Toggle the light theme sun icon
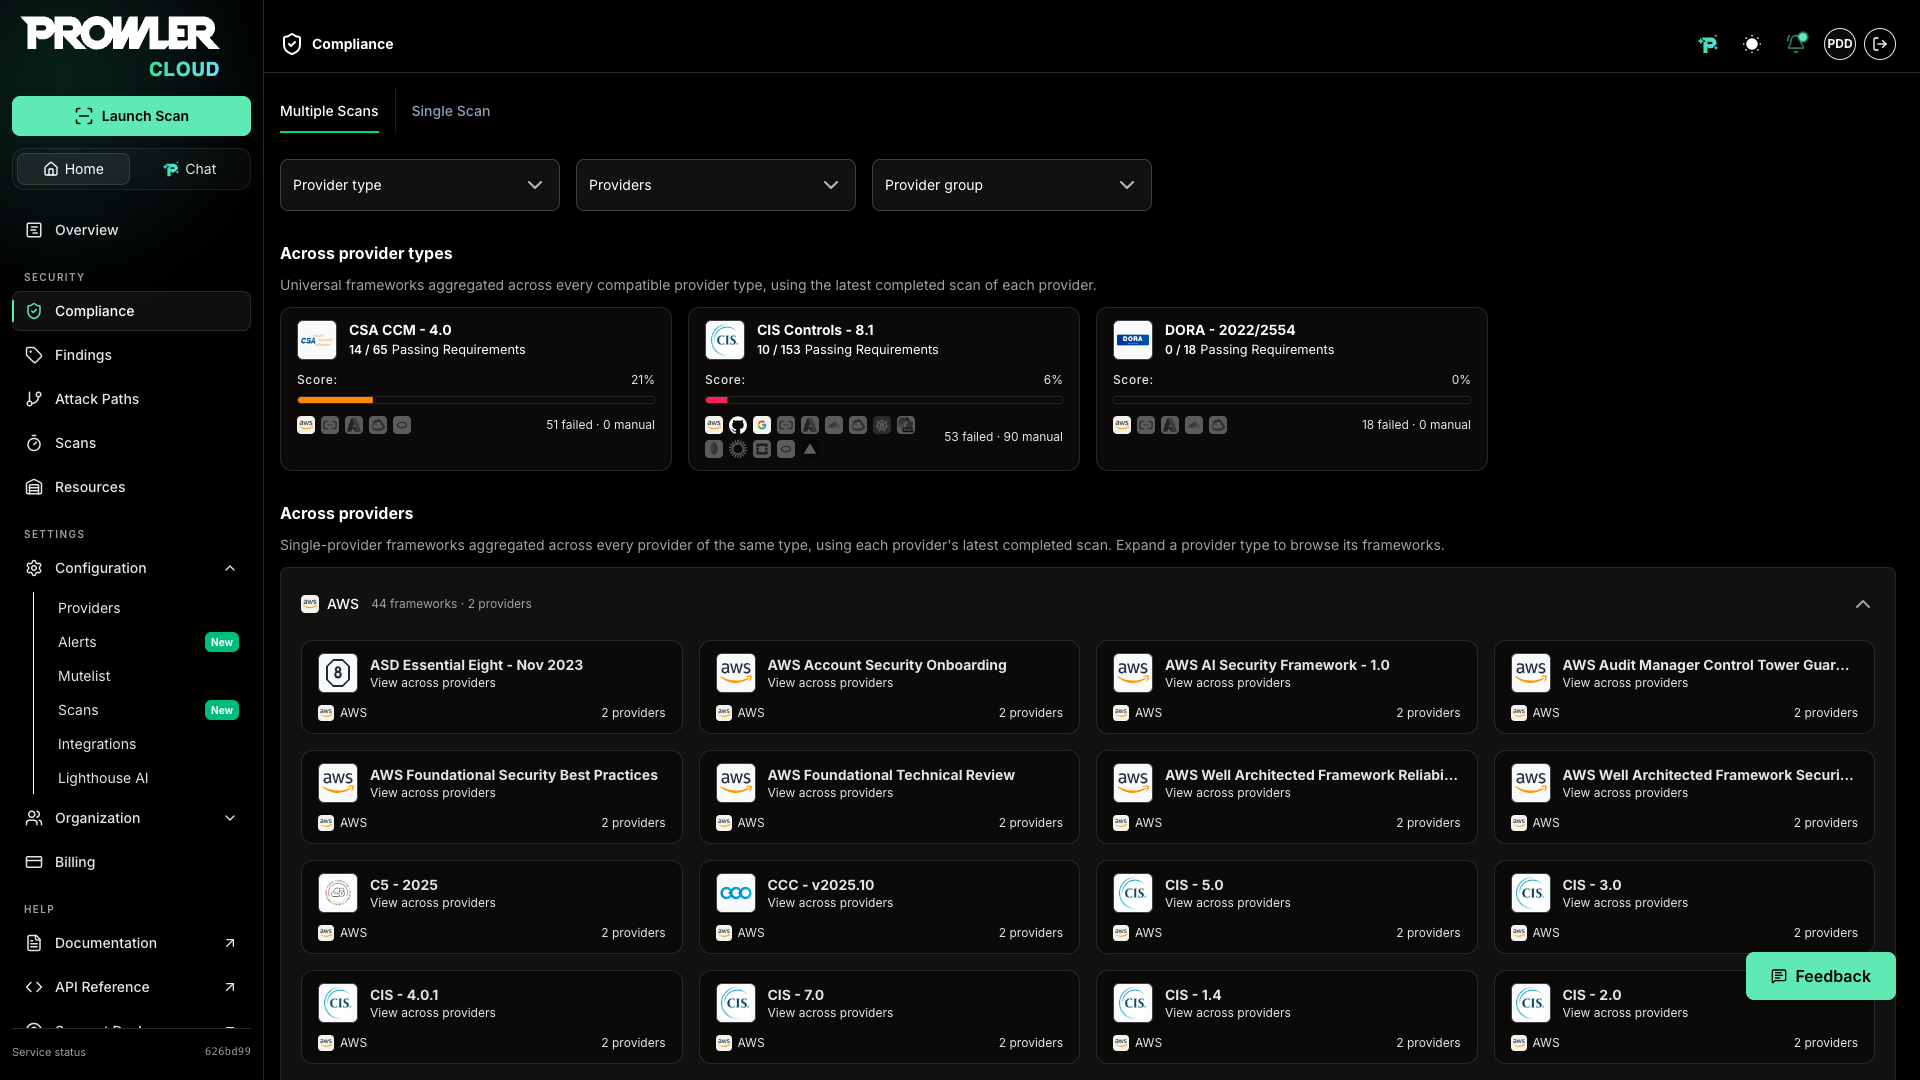1920x1080 pixels. pos(1752,44)
